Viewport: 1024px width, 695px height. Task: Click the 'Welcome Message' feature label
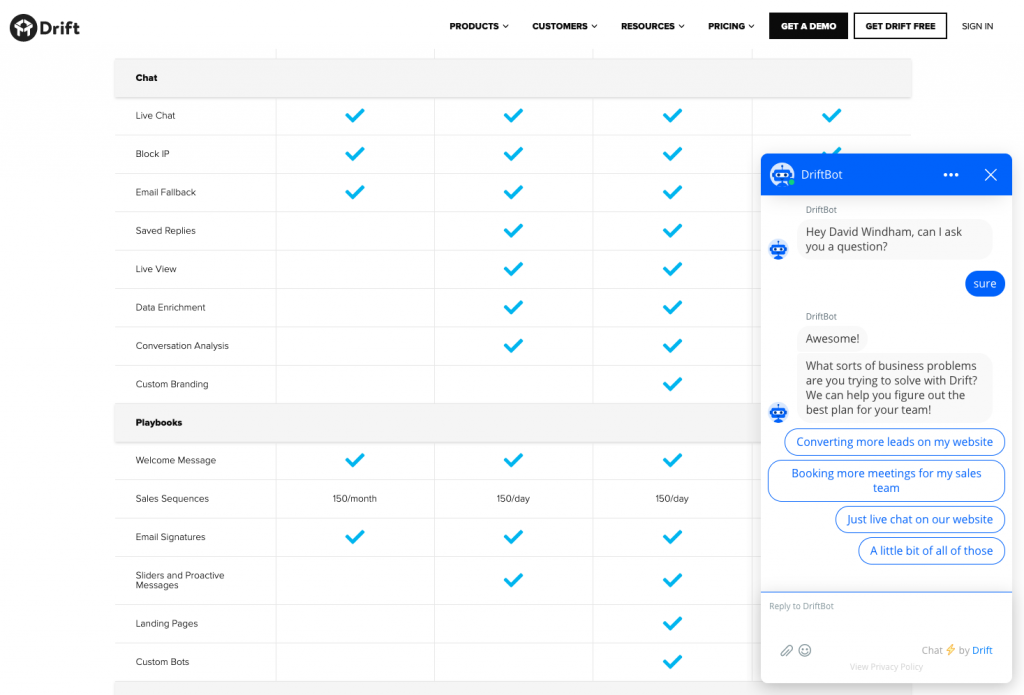pos(176,461)
